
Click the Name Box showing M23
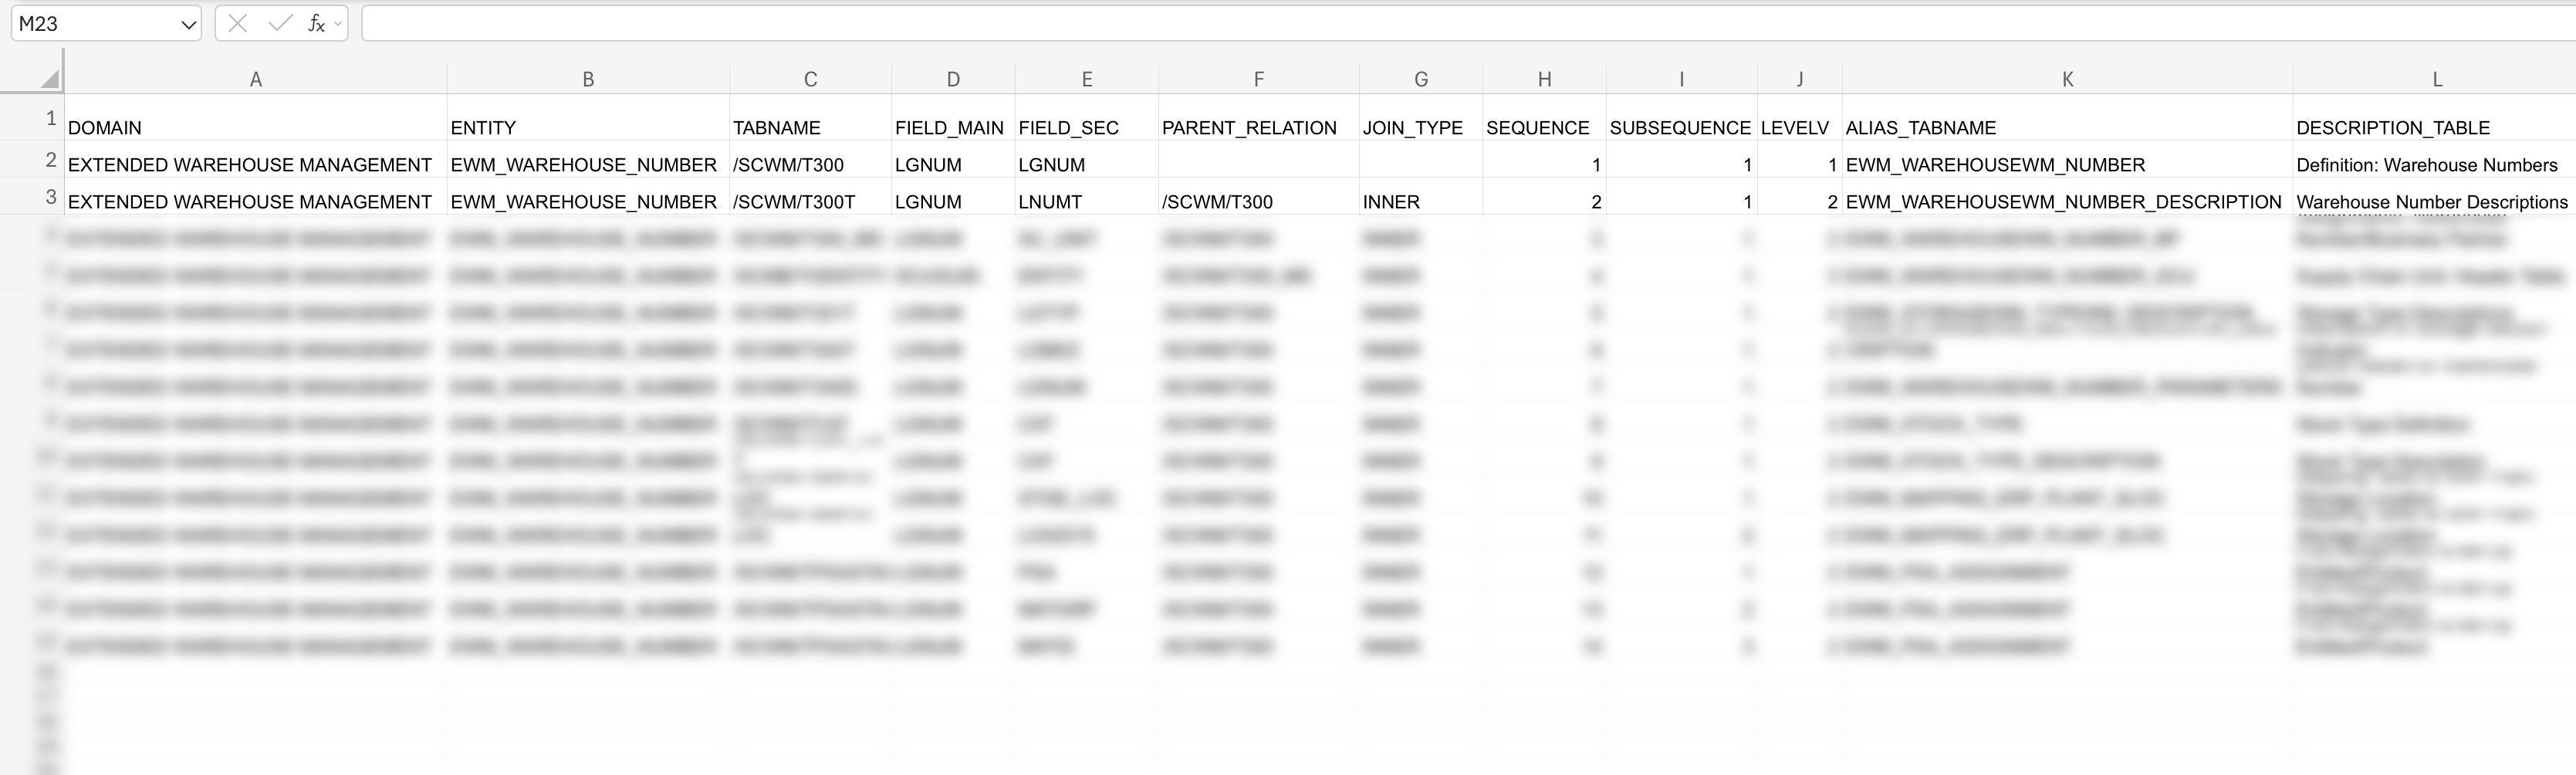coord(95,24)
